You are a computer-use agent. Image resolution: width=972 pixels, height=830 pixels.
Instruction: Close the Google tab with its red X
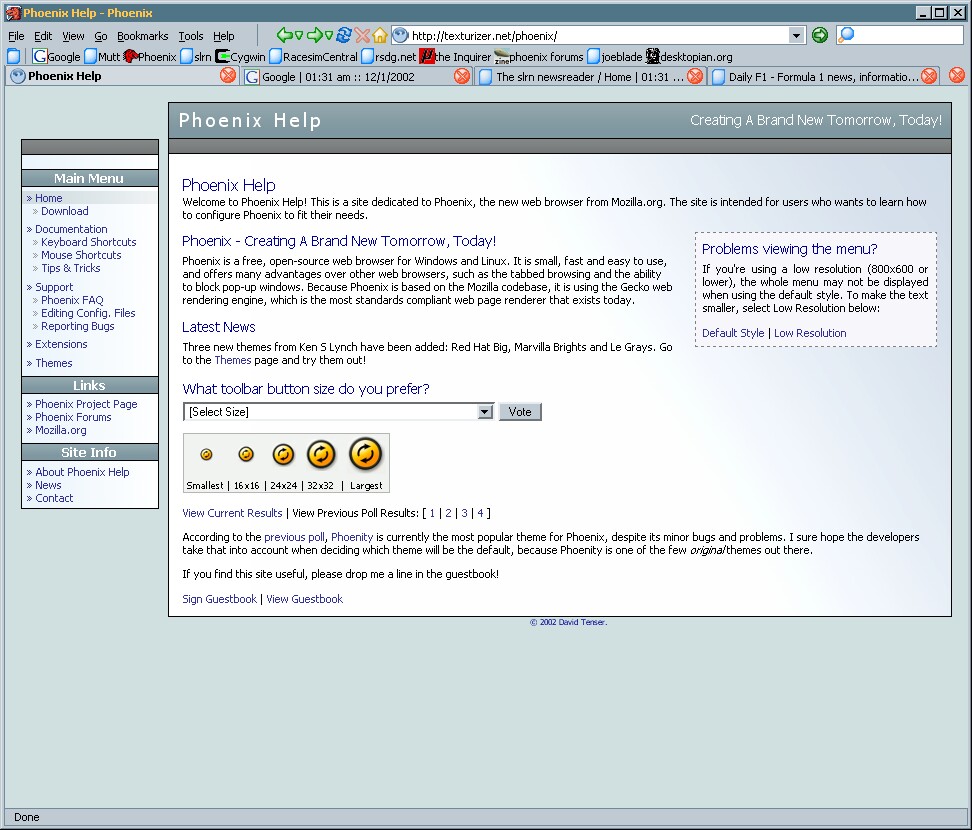[462, 76]
